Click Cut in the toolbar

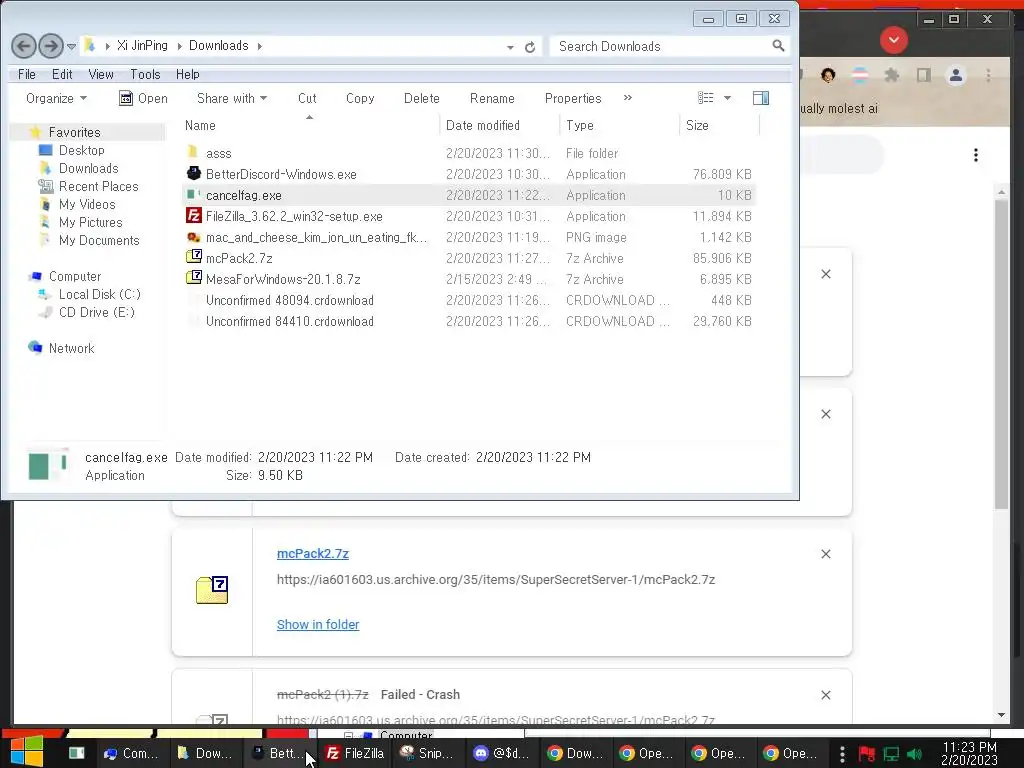[307, 99]
